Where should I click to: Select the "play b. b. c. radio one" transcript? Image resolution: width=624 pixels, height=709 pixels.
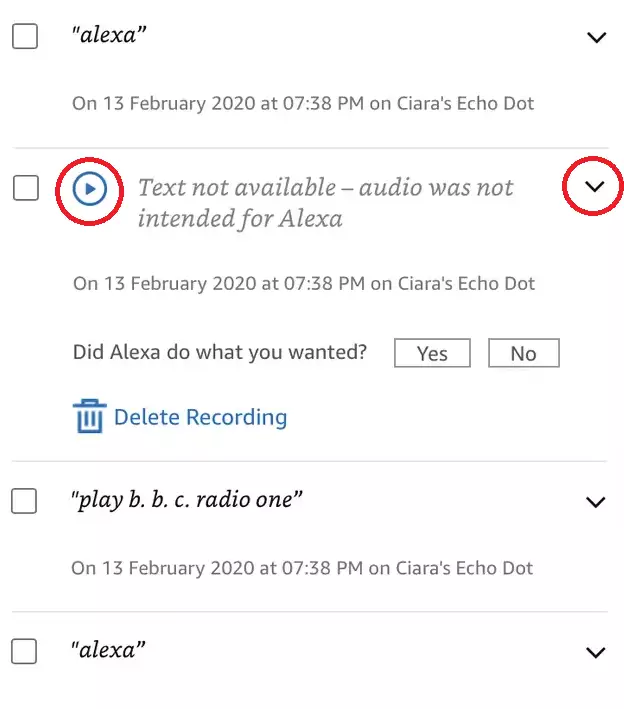[186, 501]
